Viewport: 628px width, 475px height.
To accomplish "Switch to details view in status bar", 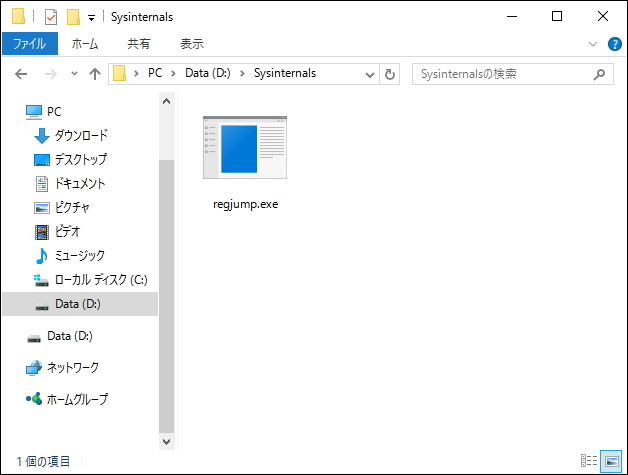I will (x=589, y=461).
